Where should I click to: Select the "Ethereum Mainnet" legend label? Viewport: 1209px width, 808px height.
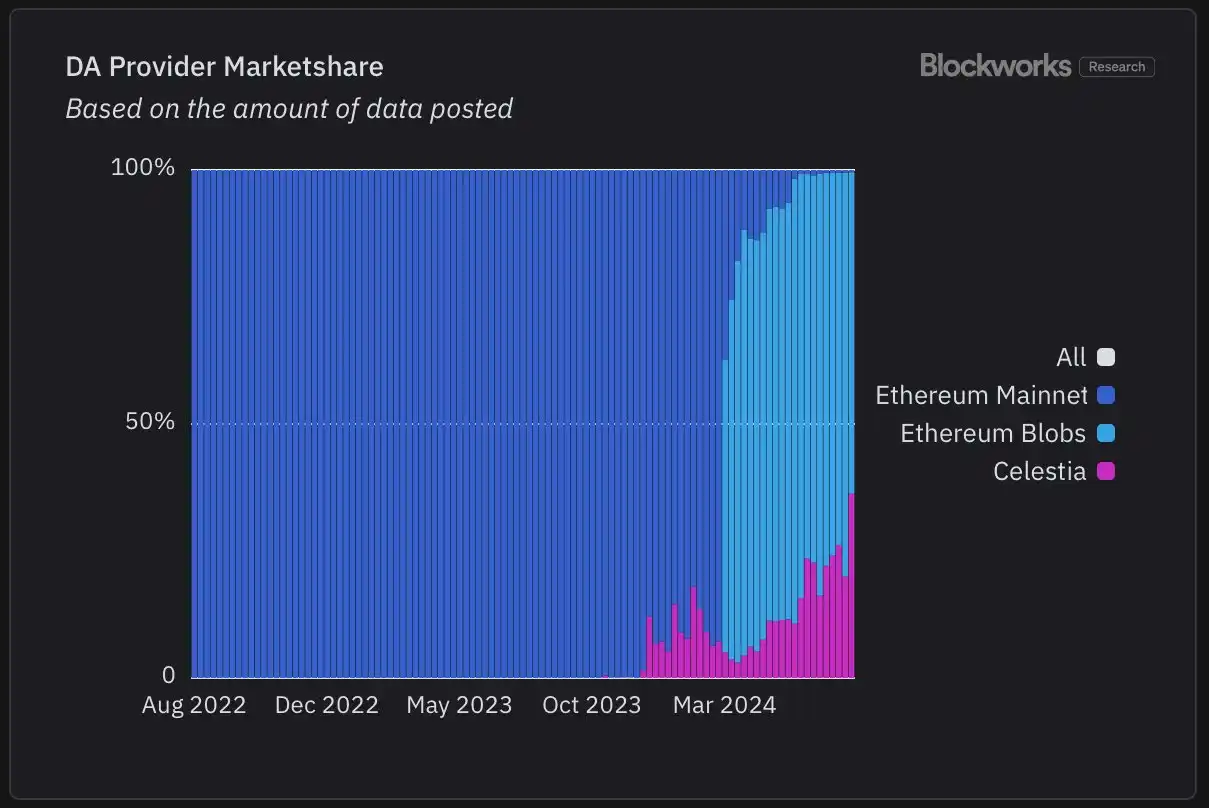tap(980, 395)
